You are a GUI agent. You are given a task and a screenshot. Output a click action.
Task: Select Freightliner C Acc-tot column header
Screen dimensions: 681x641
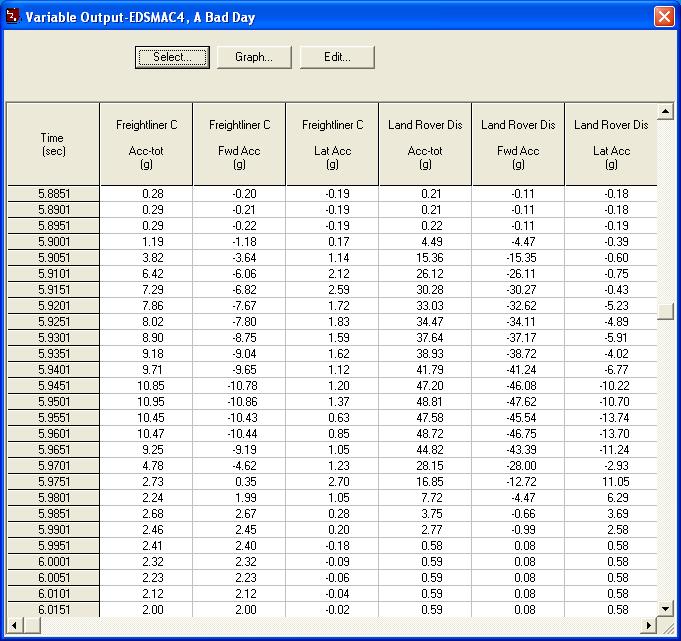[x=146, y=144]
